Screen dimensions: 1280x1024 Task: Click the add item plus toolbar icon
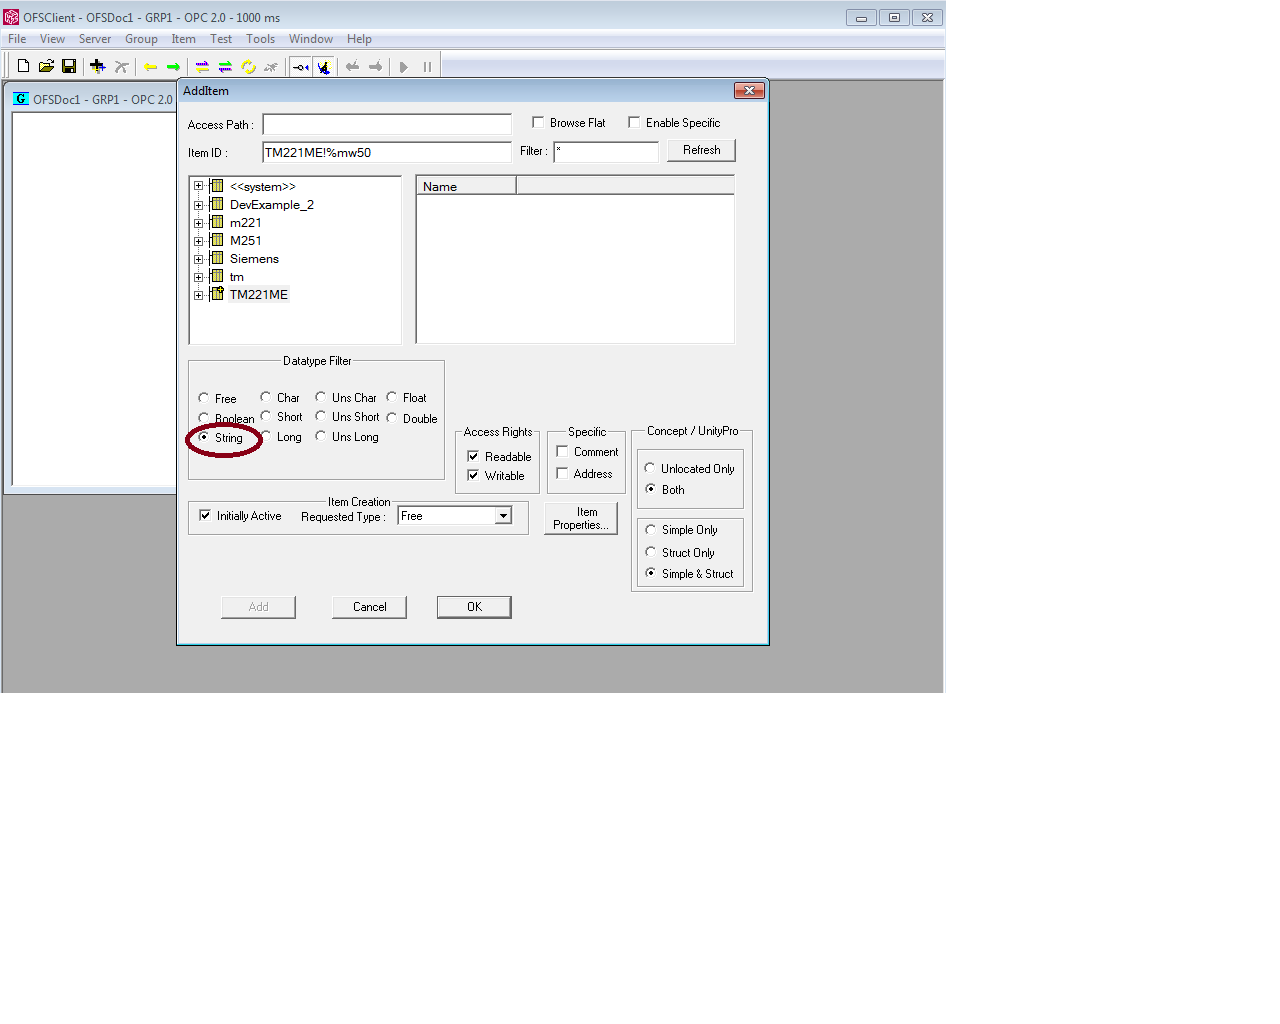point(97,66)
